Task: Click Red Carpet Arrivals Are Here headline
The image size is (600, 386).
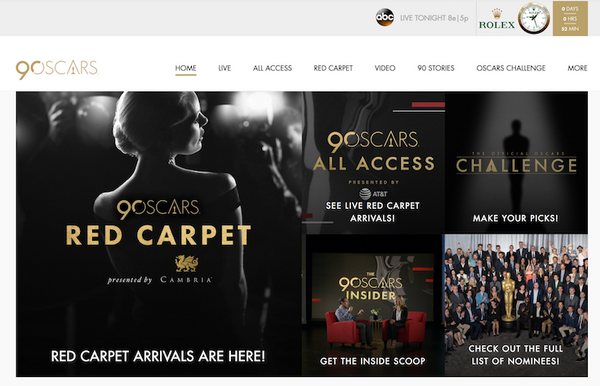Action: pyautogui.click(x=158, y=356)
